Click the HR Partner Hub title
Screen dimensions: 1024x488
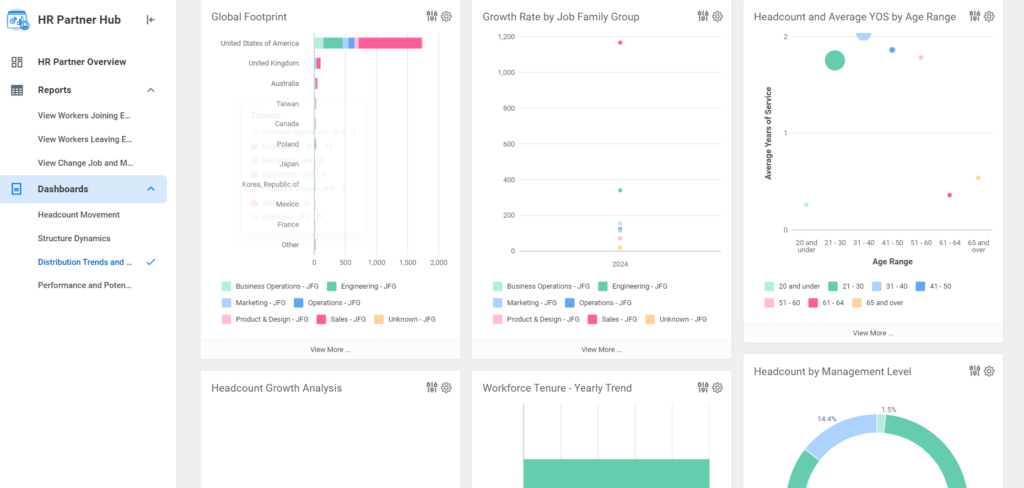(79, 20)
